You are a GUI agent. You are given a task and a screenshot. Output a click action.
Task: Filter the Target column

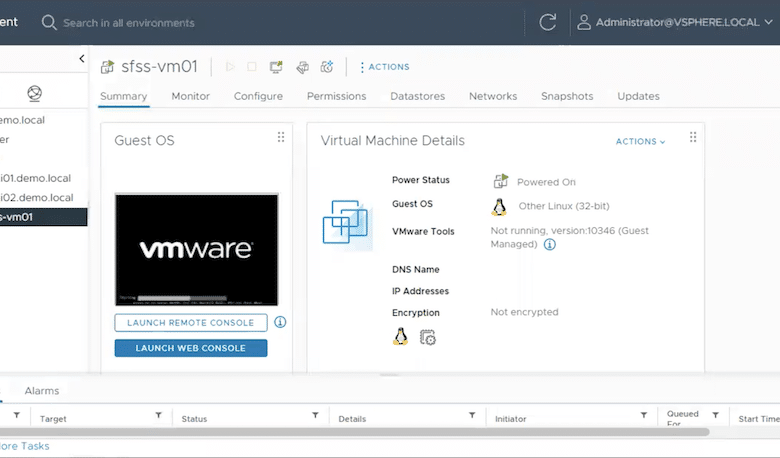point(158,415)
